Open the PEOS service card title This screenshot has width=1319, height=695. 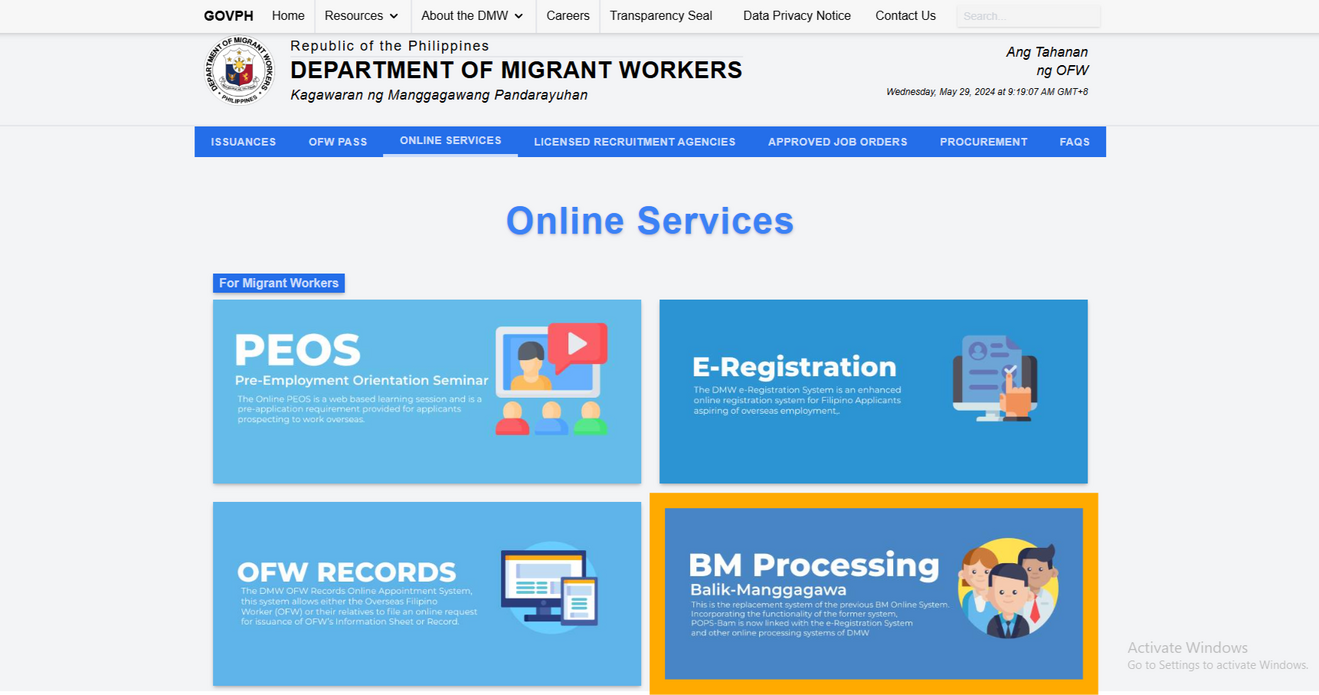(x=297, y=351)
